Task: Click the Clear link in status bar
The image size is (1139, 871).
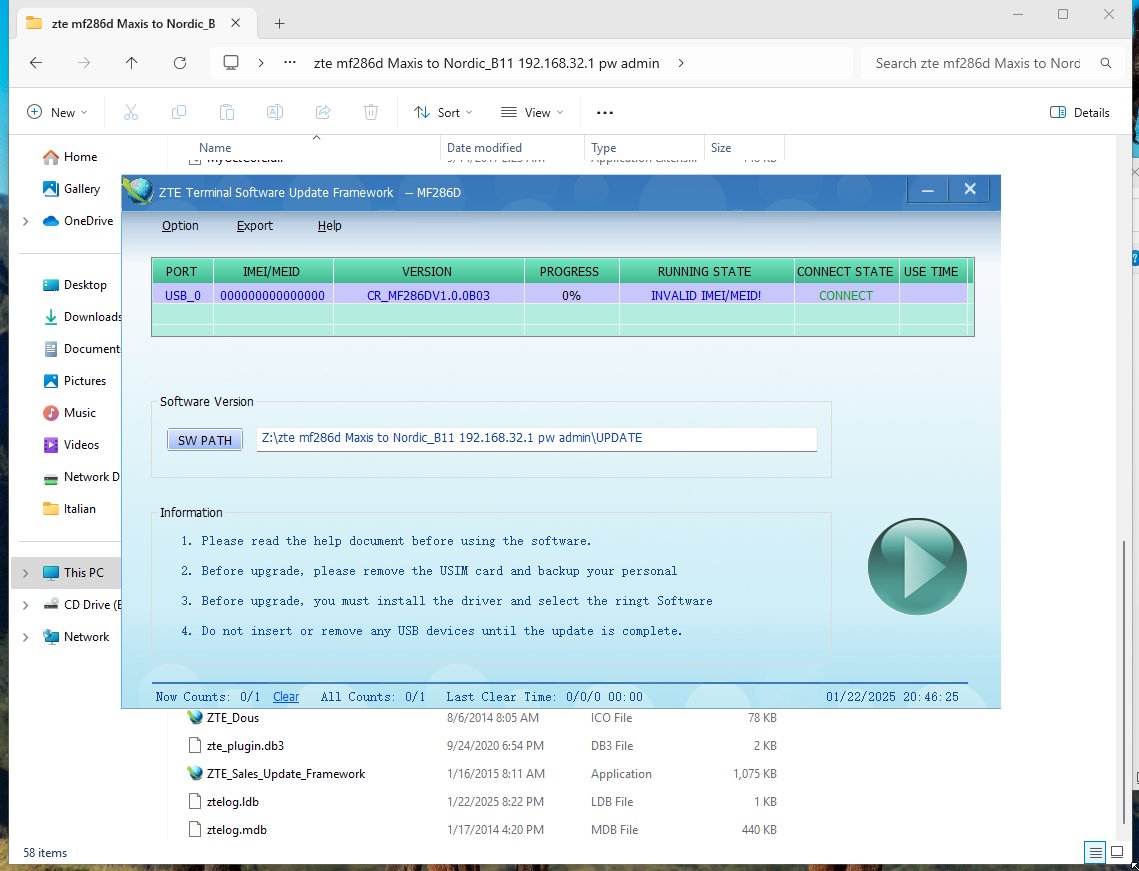Action: click(x=286, y=697)
